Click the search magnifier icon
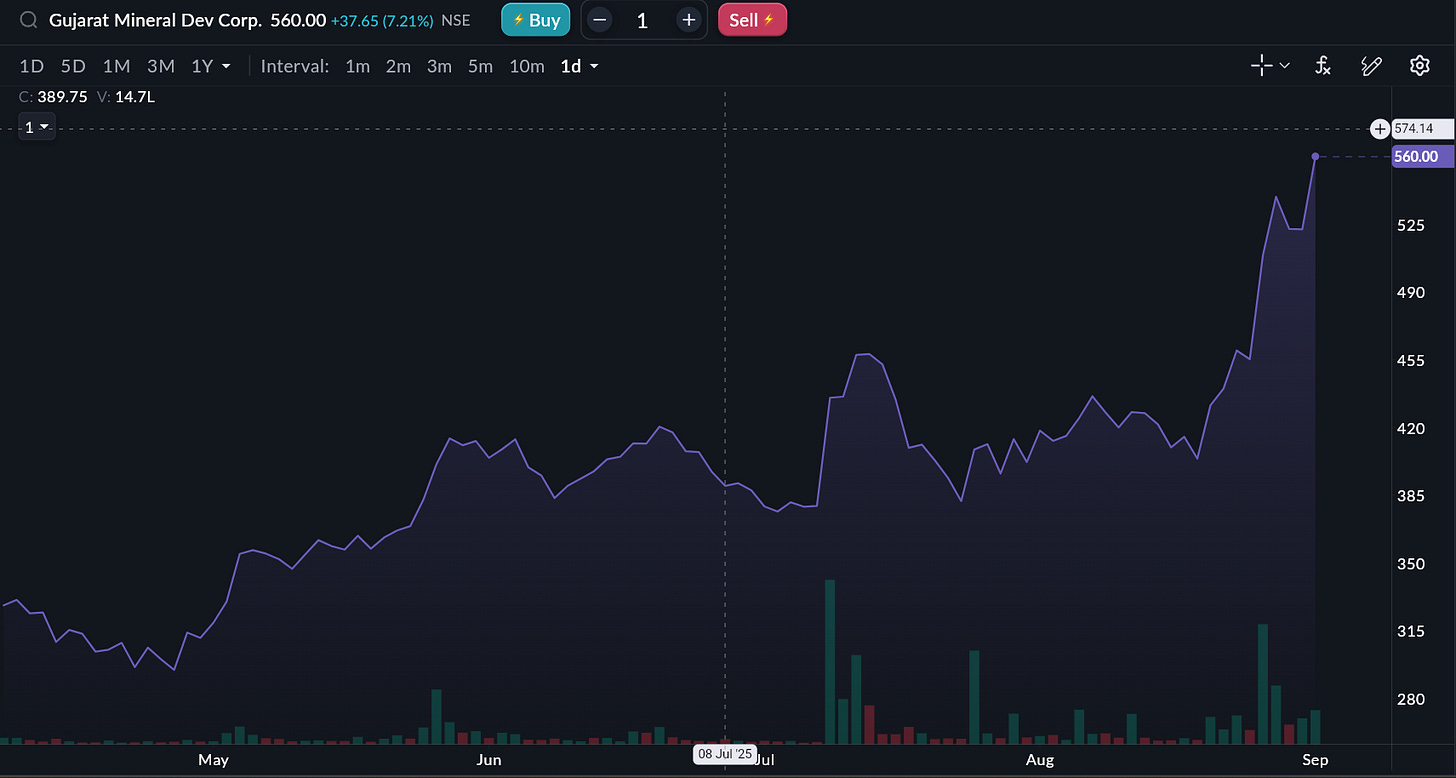Viewport: 1456px width, 778px height. click(30, 20)
